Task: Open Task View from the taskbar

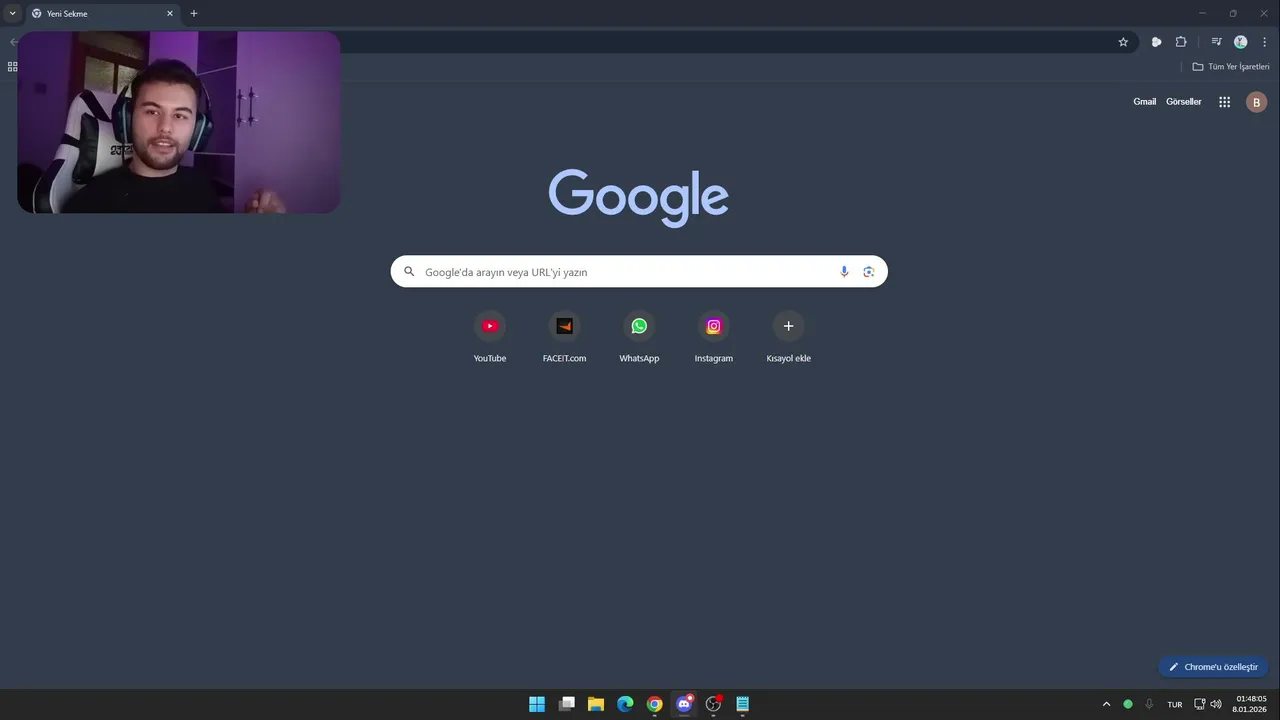Action: coord(567,704)
